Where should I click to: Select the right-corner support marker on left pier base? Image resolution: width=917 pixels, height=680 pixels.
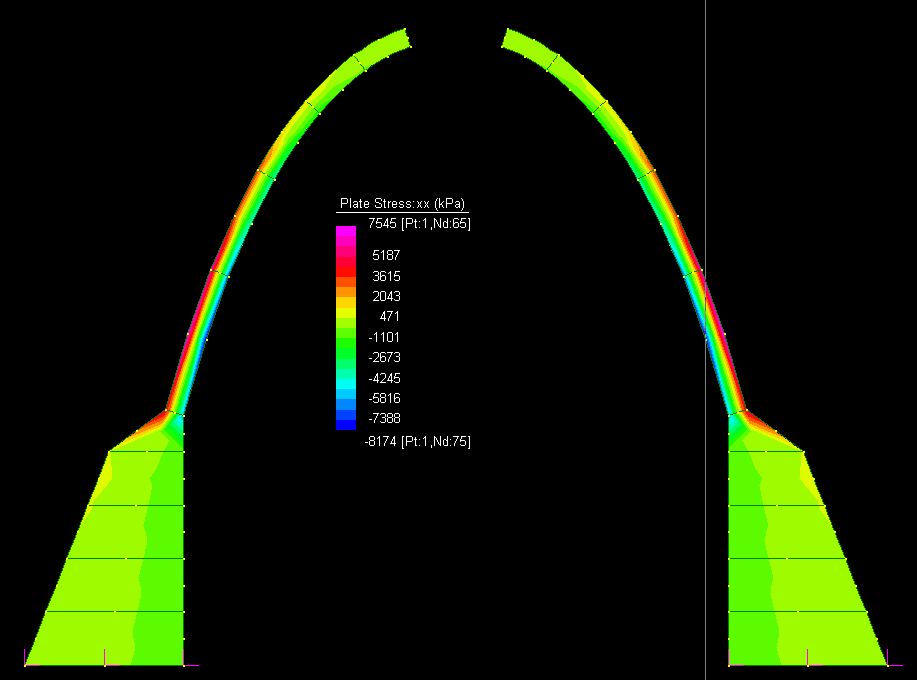pyautogui.click(x=184, y=664)
